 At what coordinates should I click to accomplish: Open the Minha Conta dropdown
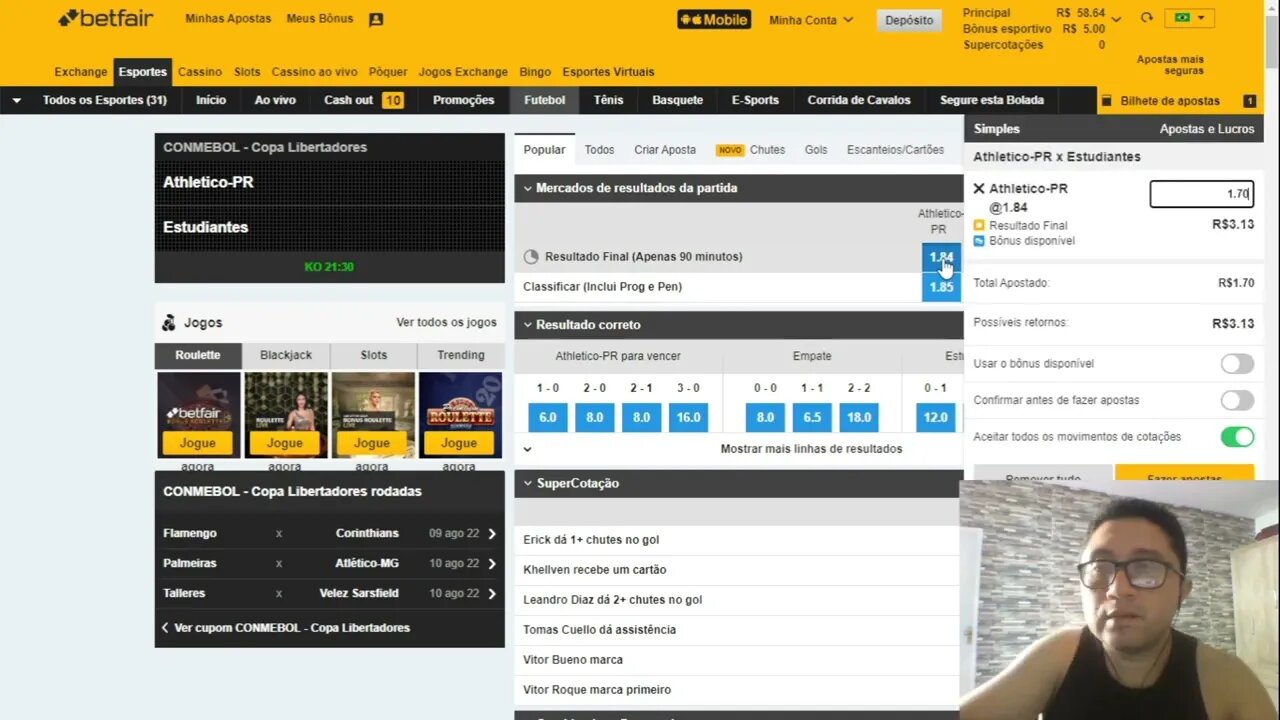click(811, 20)
